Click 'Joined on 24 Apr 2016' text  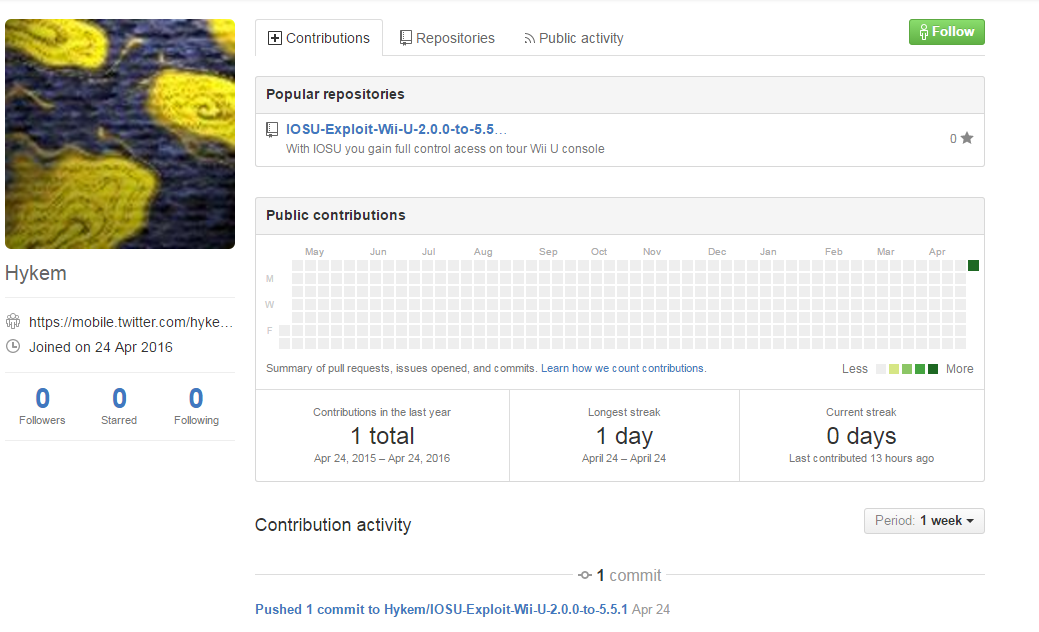(x=101, y=347)
